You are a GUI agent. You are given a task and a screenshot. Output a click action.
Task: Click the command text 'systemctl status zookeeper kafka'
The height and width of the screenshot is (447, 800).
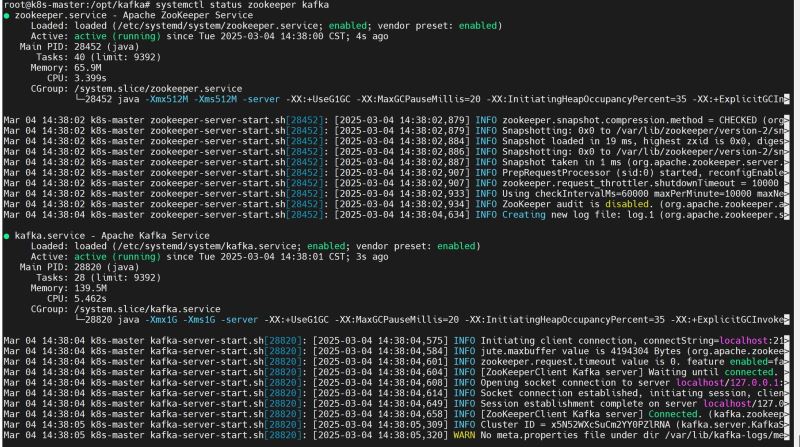242,5
